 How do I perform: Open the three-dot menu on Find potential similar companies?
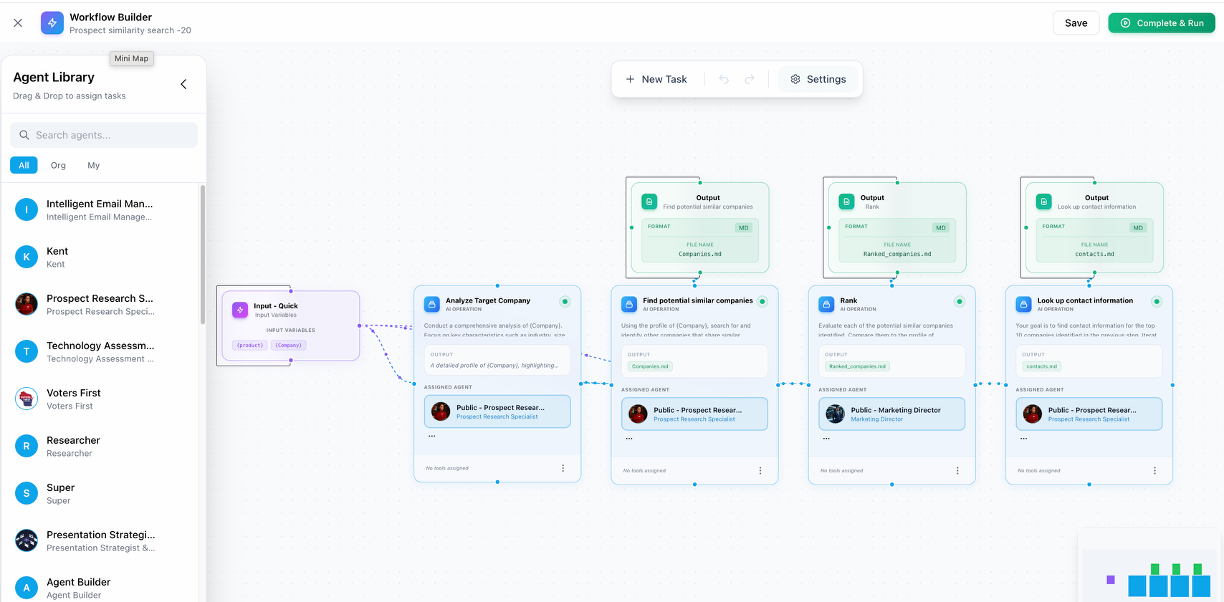760,470
